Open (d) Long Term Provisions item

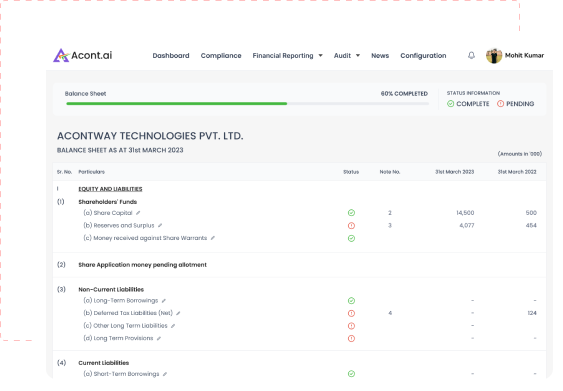point(118,338)
